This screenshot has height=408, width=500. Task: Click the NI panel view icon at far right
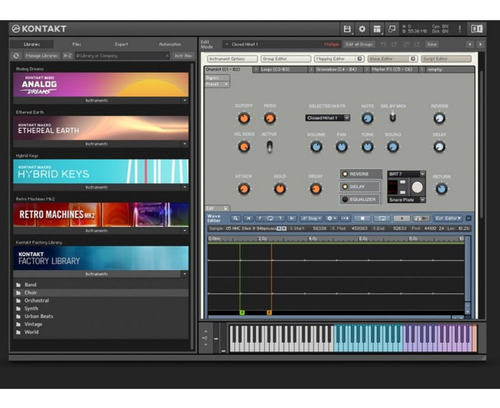[x=477, y=29]
